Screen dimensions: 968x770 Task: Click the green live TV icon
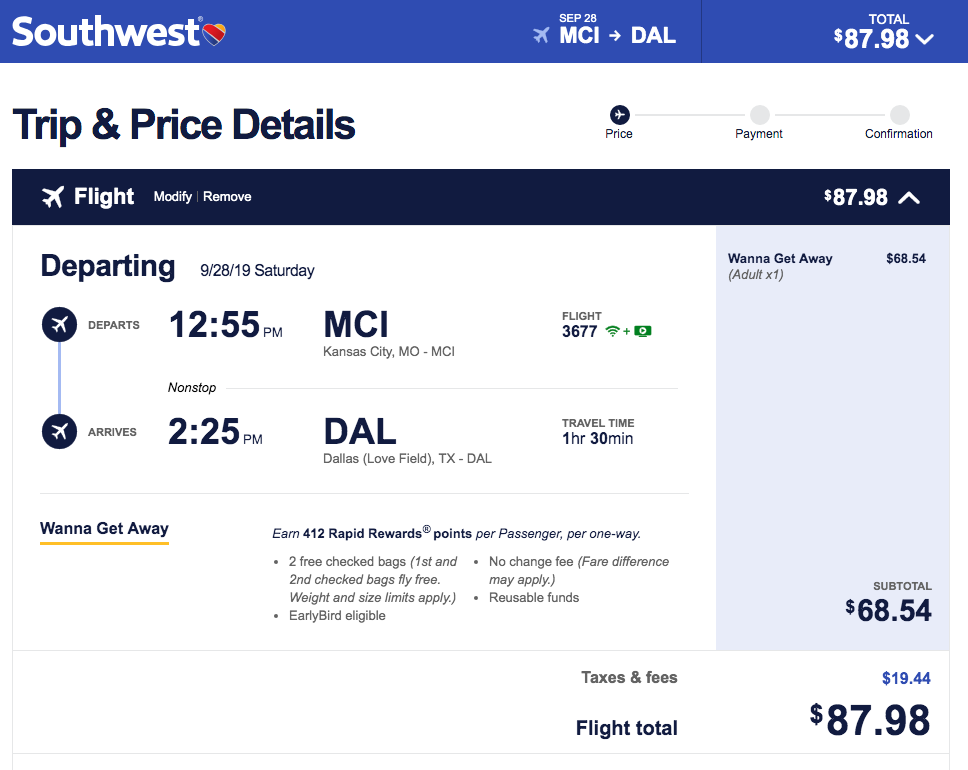tap(642, 332)
